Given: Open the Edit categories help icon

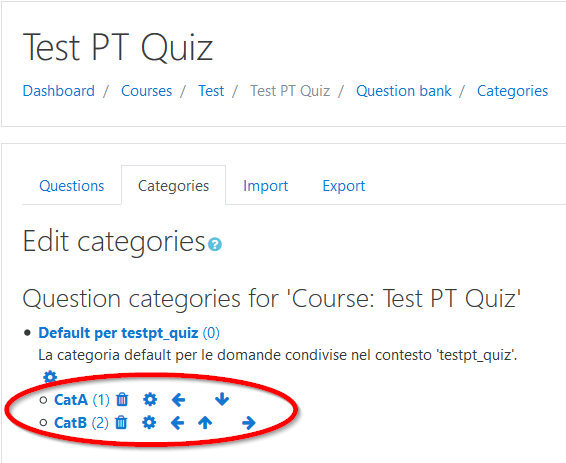Looking at the screenshot, I should click(215, 244).
